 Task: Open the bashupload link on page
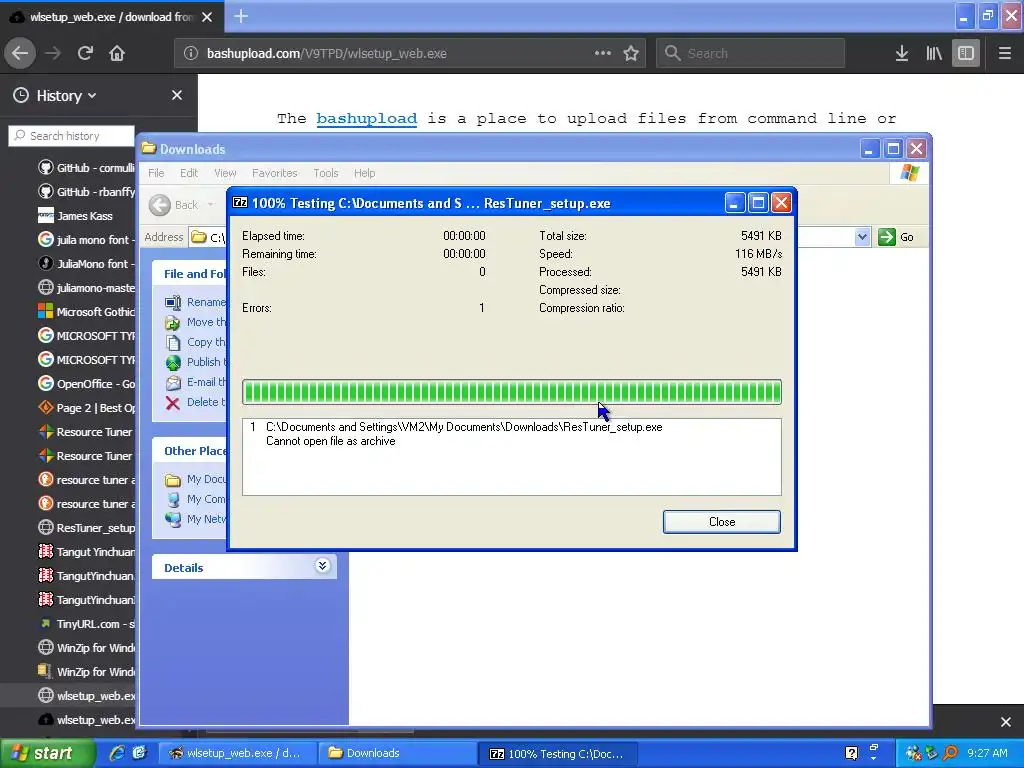(x=366, y=118)
